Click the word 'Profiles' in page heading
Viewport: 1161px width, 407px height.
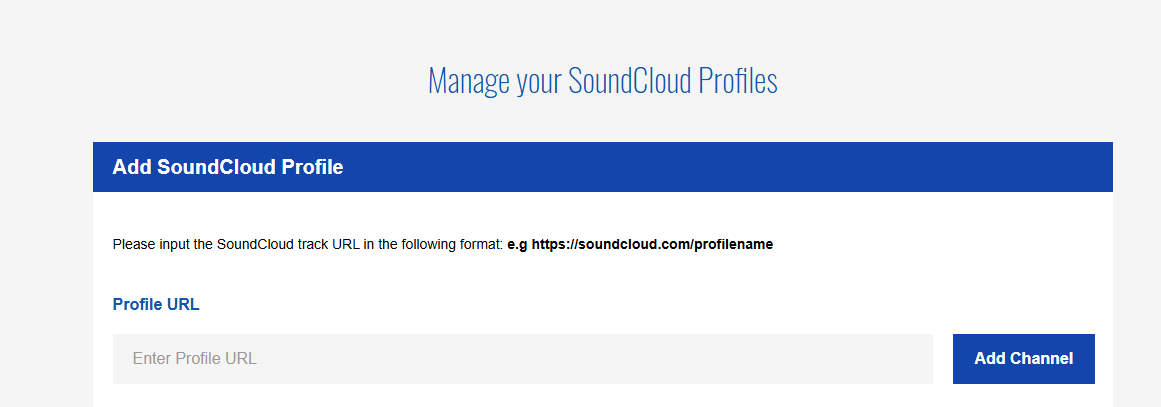[737, 80]
